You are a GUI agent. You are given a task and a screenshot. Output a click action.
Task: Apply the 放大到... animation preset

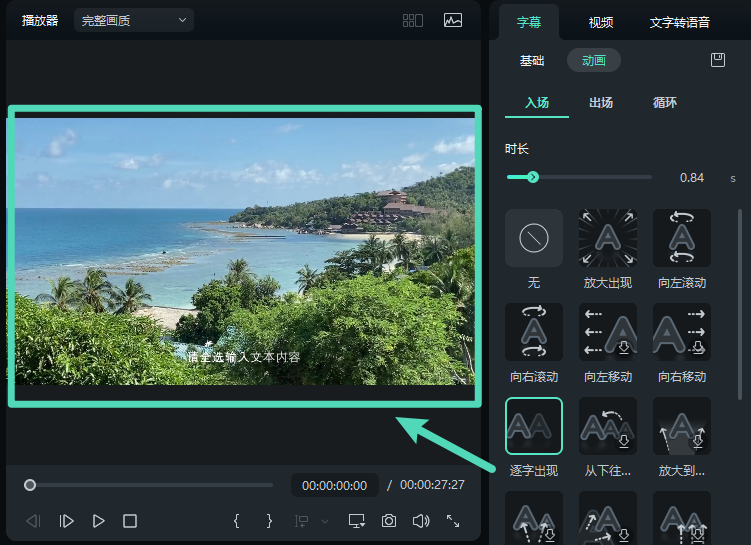point(682,426)
